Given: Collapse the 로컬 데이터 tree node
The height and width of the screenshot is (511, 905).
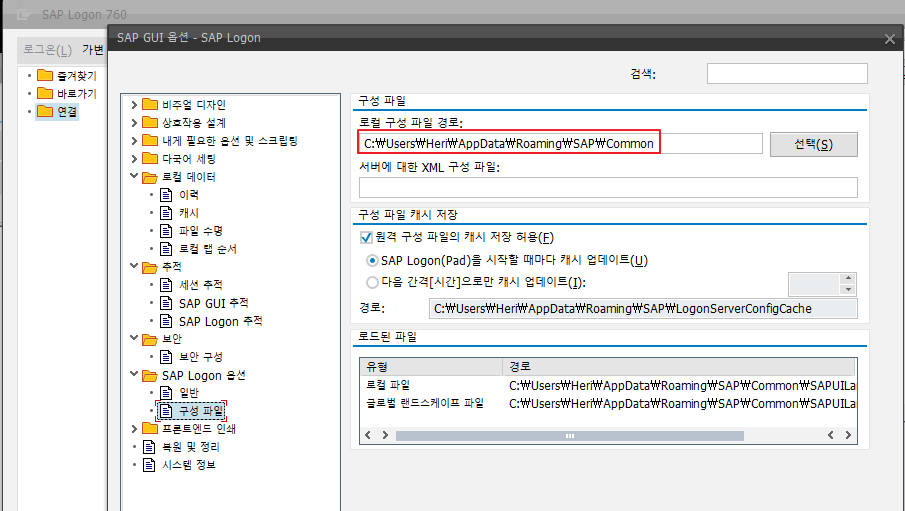Looking at the screenshot, I should coord(134,176).
